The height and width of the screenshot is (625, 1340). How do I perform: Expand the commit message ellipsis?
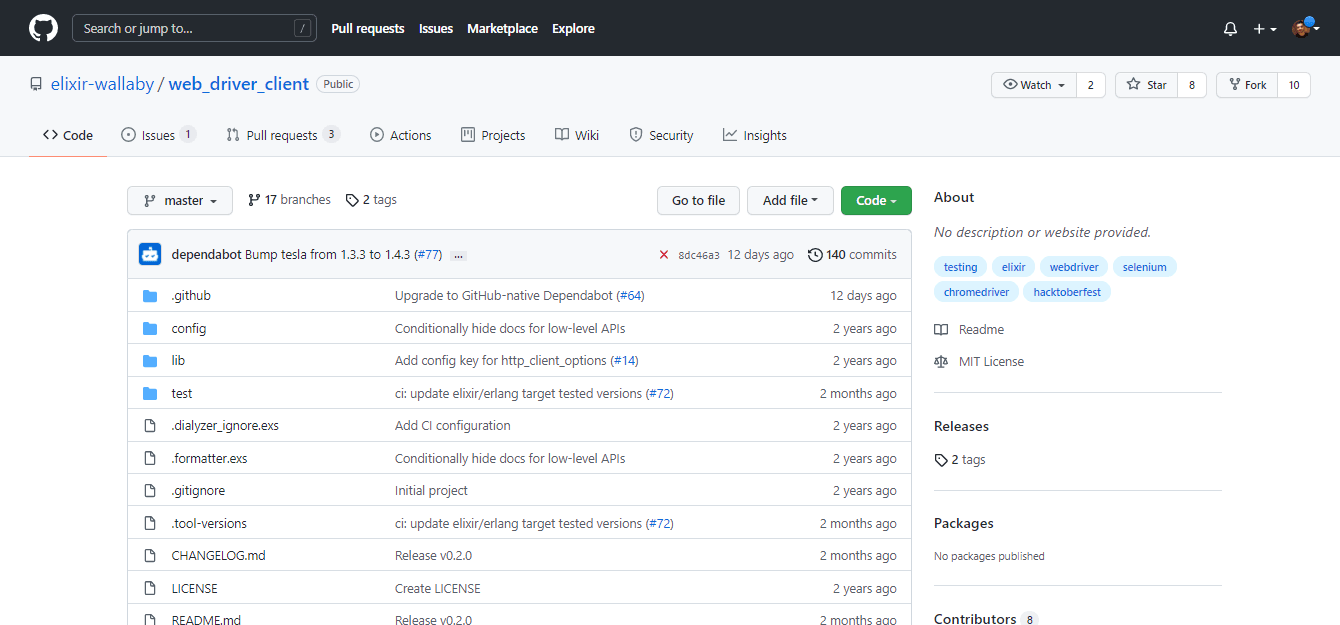(x=458, y=256)
